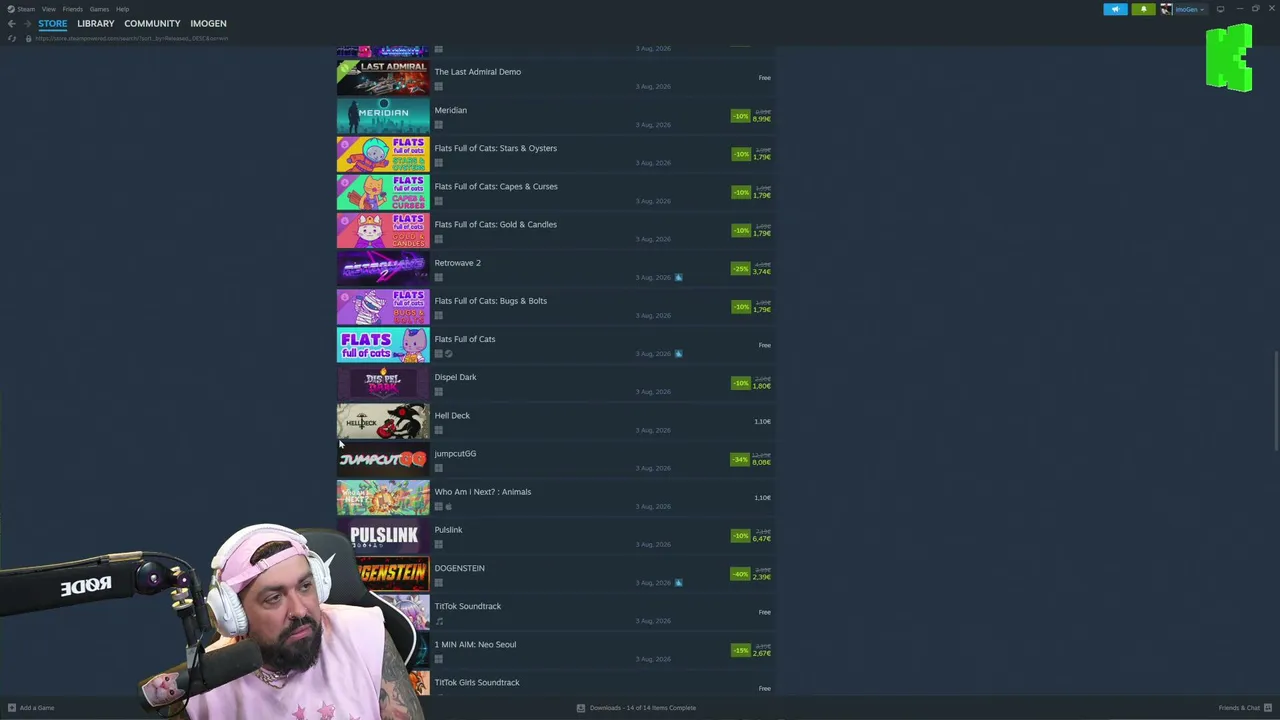
Task: Click the Downloads icon in the bottom bar
Action: 580,708
